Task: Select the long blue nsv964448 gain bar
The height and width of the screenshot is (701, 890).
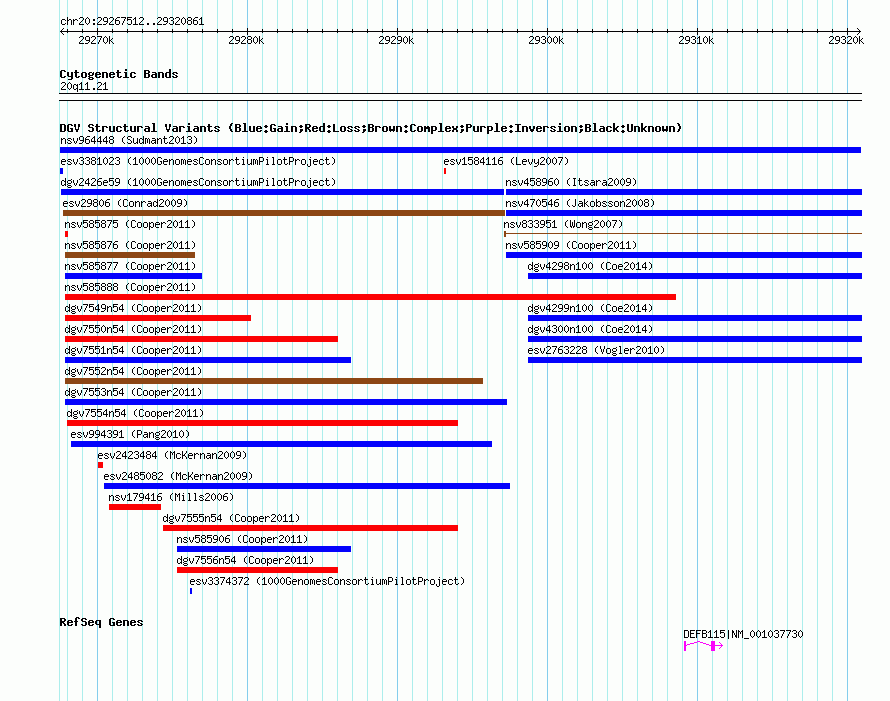Action: click(460, 150)
